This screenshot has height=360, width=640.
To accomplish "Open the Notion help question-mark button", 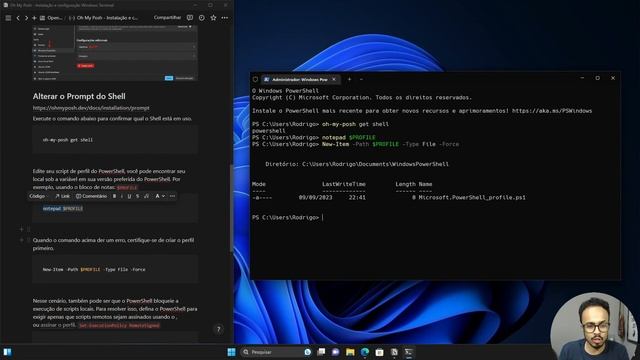I will tap(218, 329).
